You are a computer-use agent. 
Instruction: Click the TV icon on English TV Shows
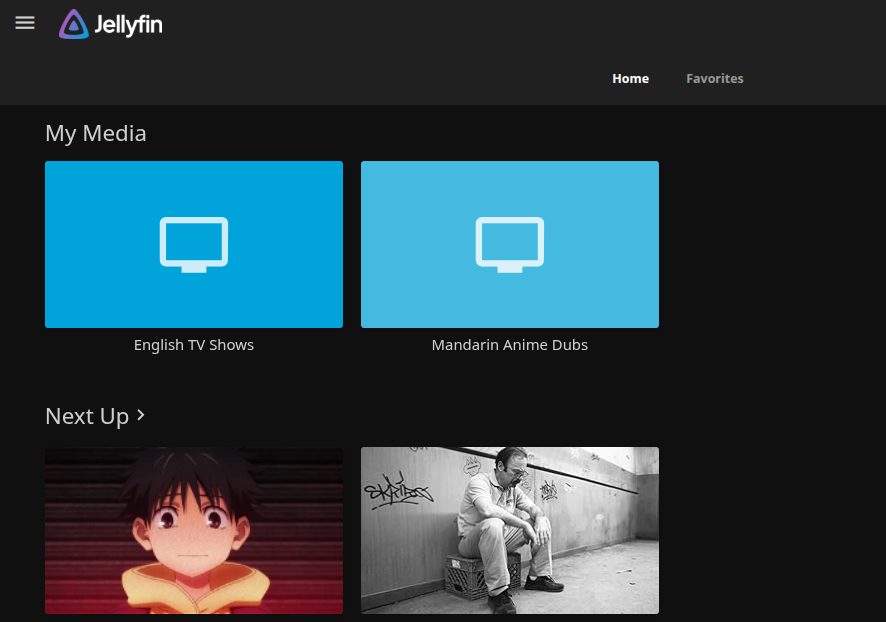pos(194,244)
